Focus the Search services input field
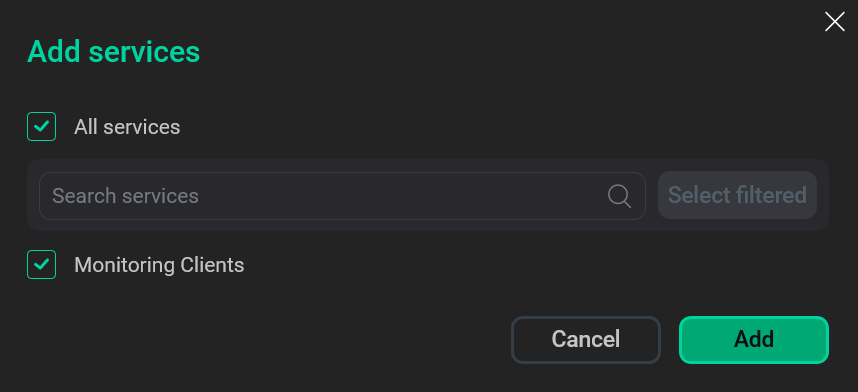The height and width of the screenshot is (392, 858). click(342, 196)
